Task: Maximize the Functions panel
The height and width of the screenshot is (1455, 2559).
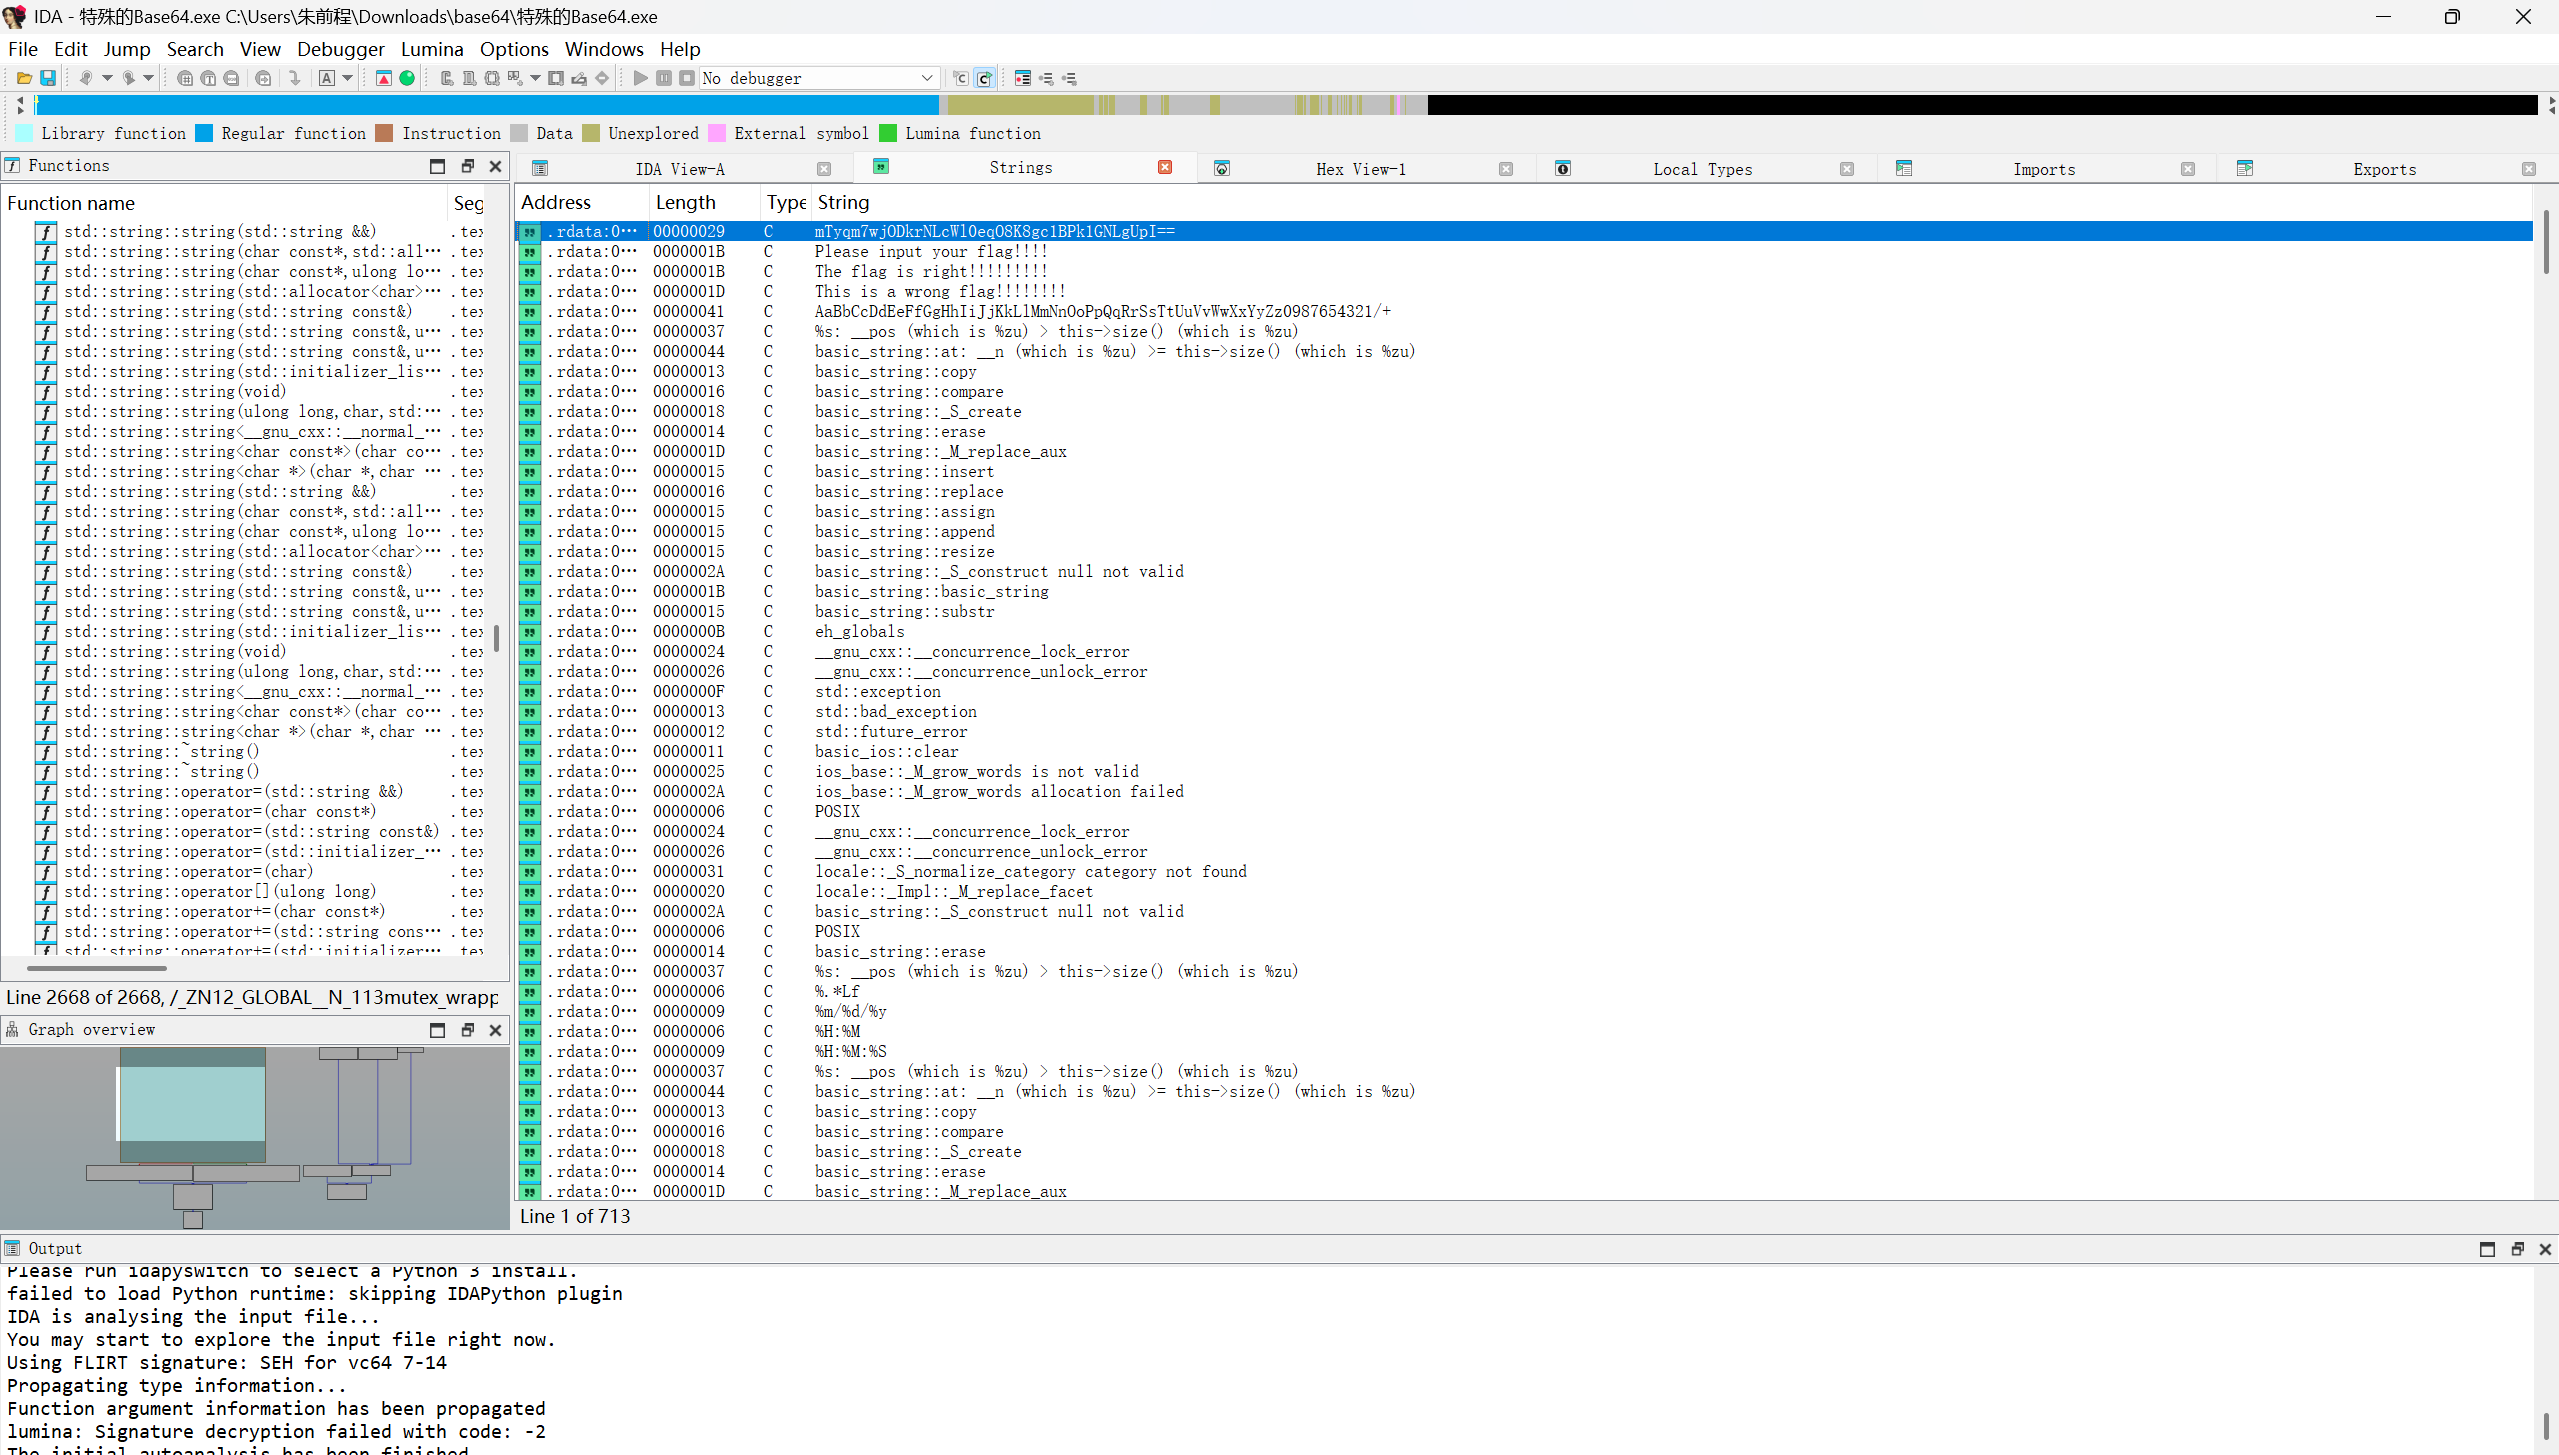Action: pyautogui.click(x=437, y=166)
